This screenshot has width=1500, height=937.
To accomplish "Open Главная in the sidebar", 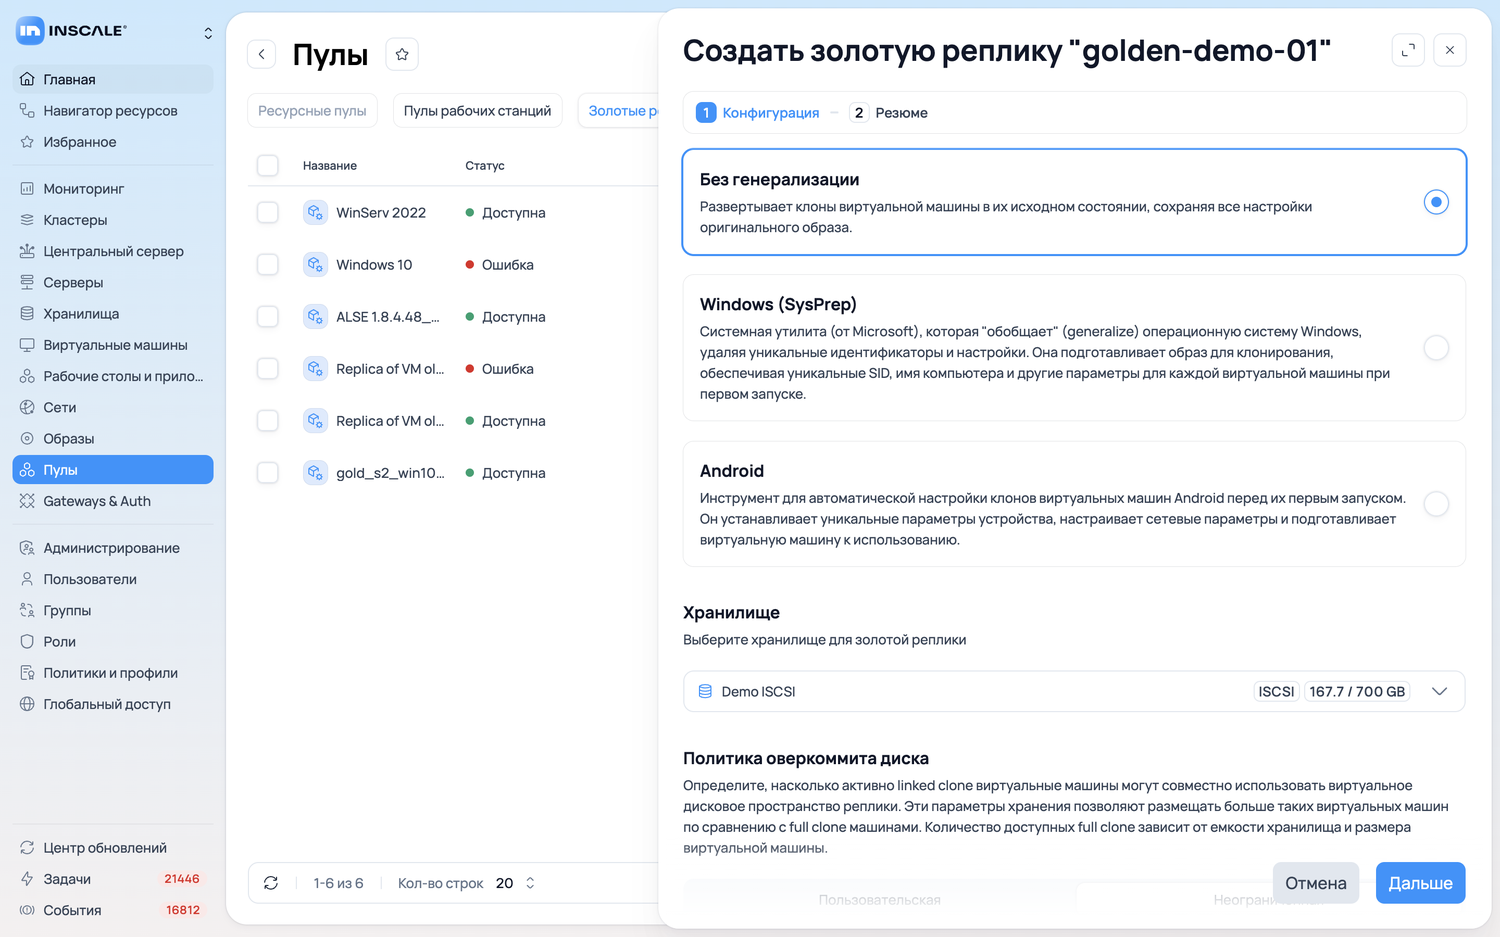I will tap(113, 79).
